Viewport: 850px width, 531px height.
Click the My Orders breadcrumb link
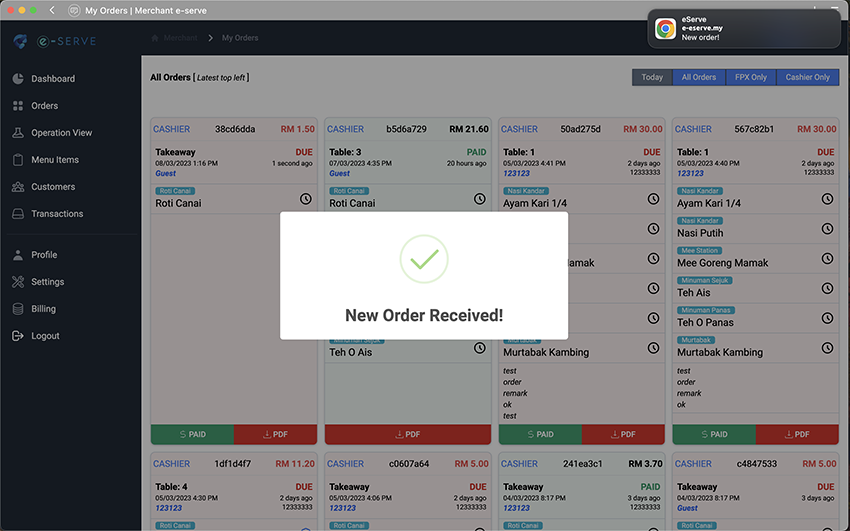coord(240,38)
